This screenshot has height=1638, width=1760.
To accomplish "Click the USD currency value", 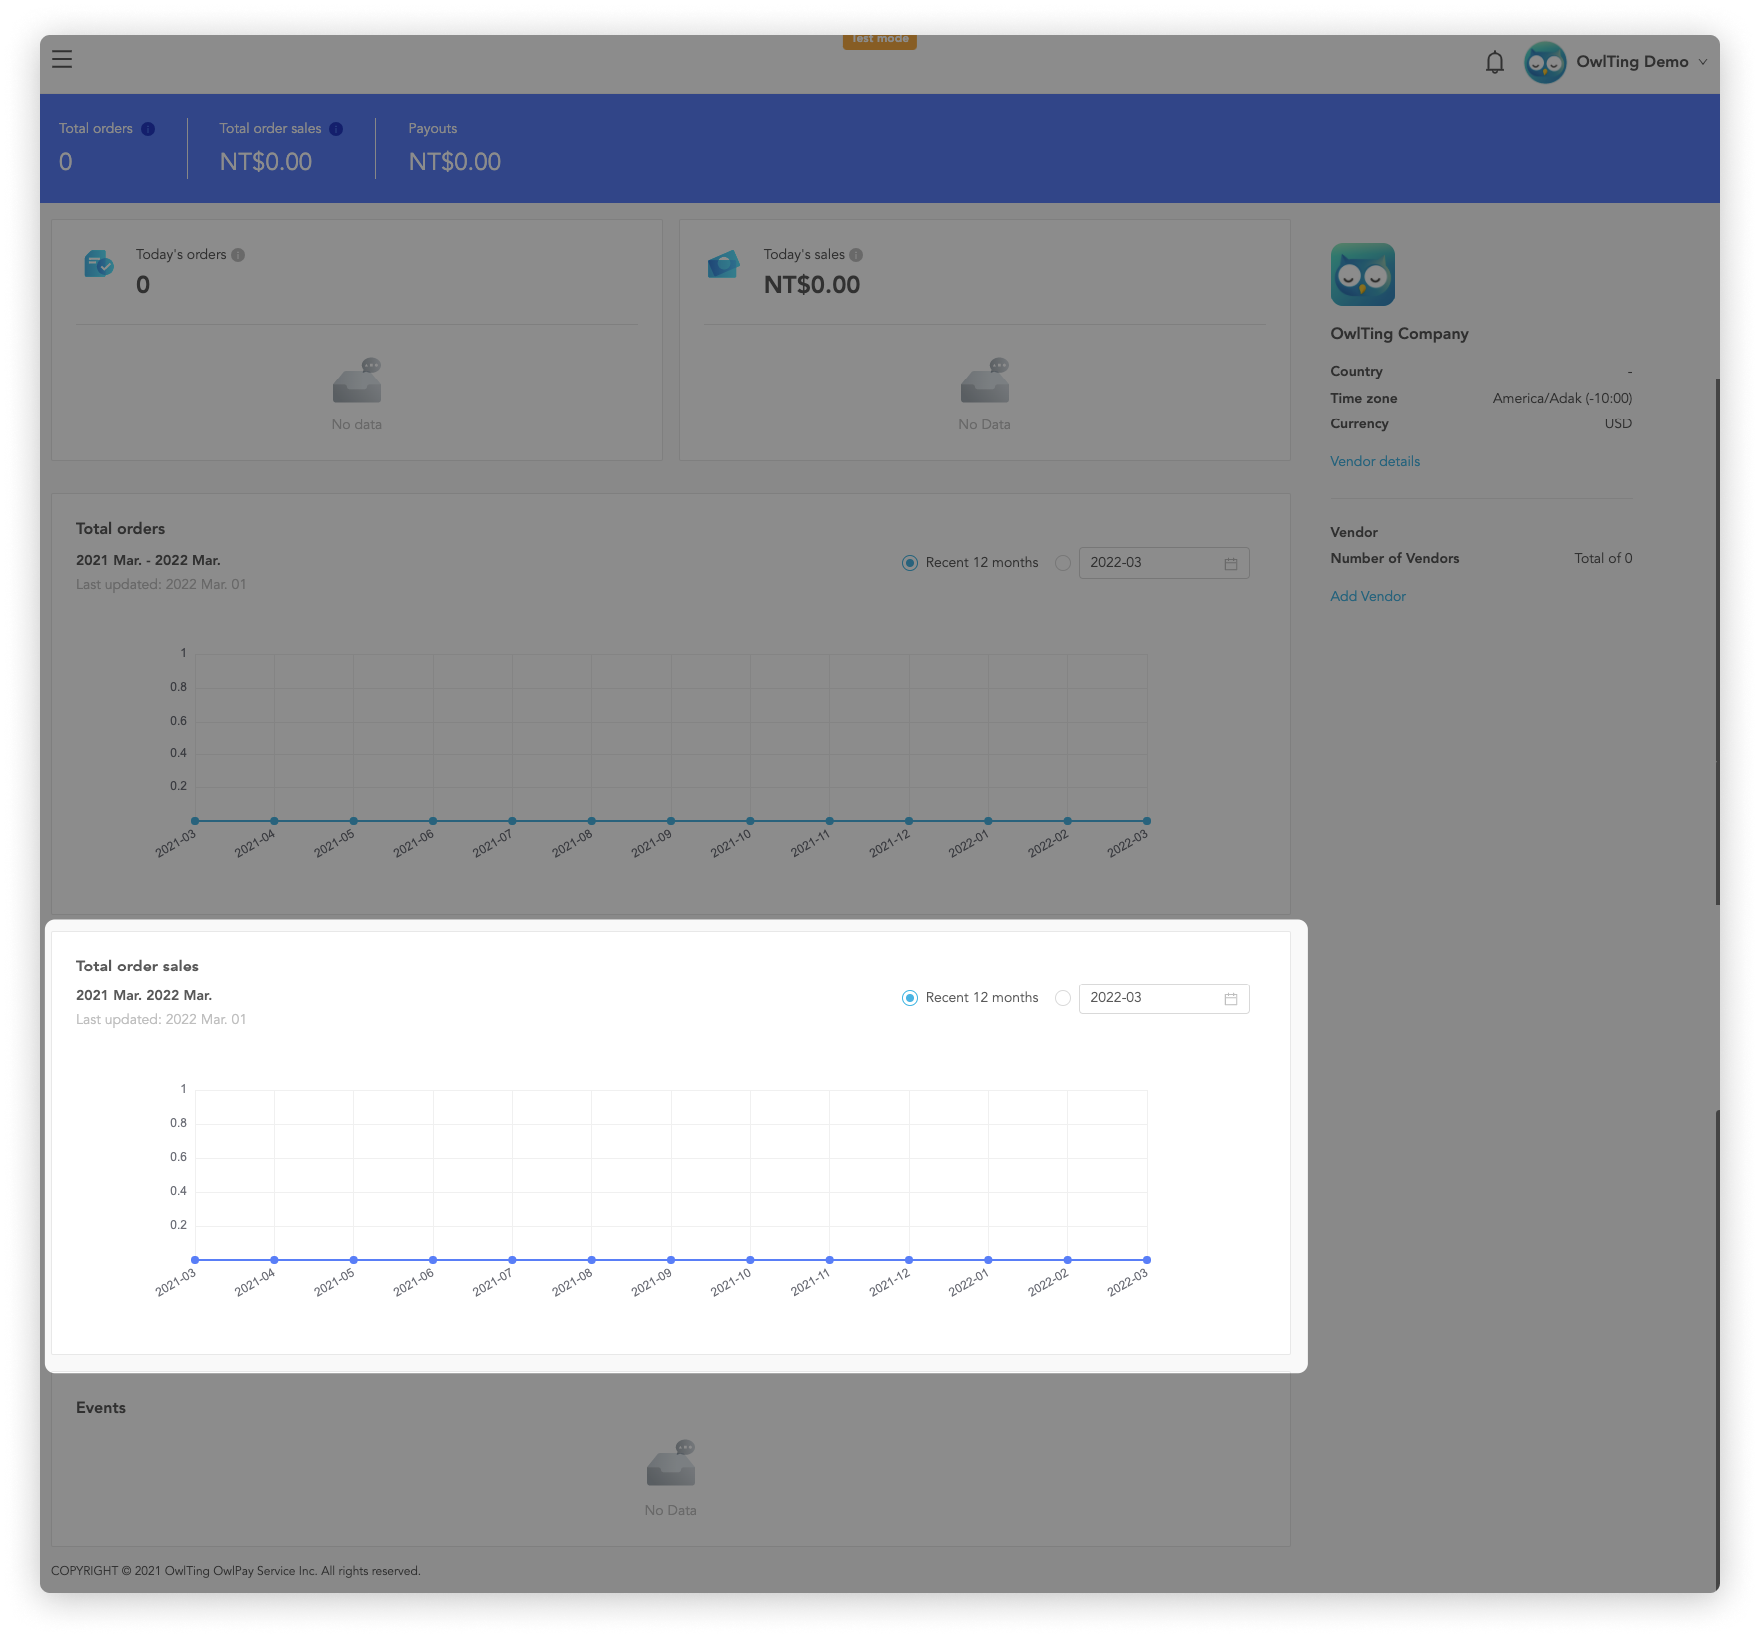I will [1618, 423].
